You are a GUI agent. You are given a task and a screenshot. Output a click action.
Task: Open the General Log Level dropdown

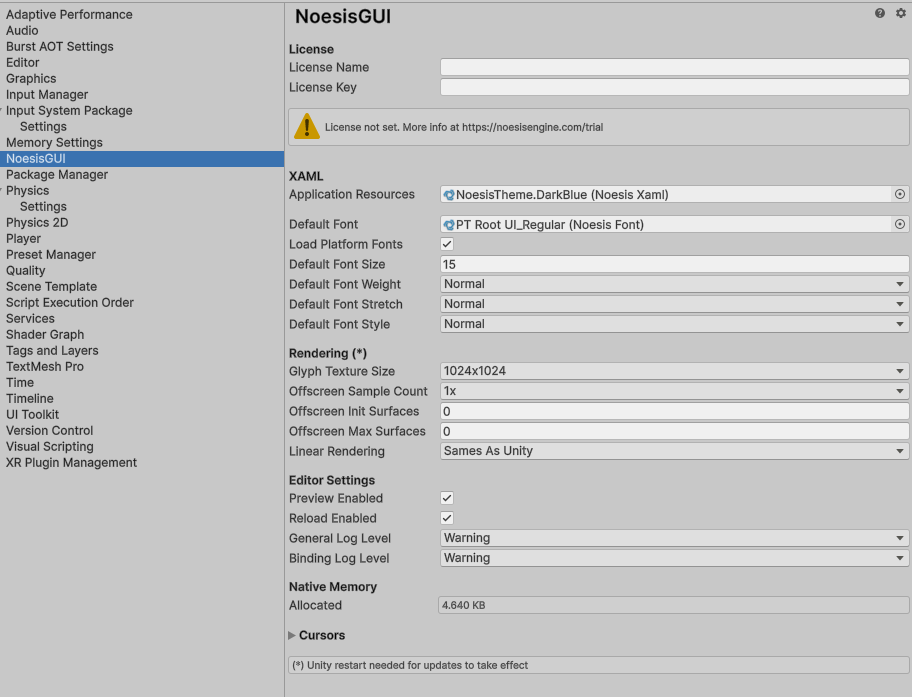click(674, 538)
